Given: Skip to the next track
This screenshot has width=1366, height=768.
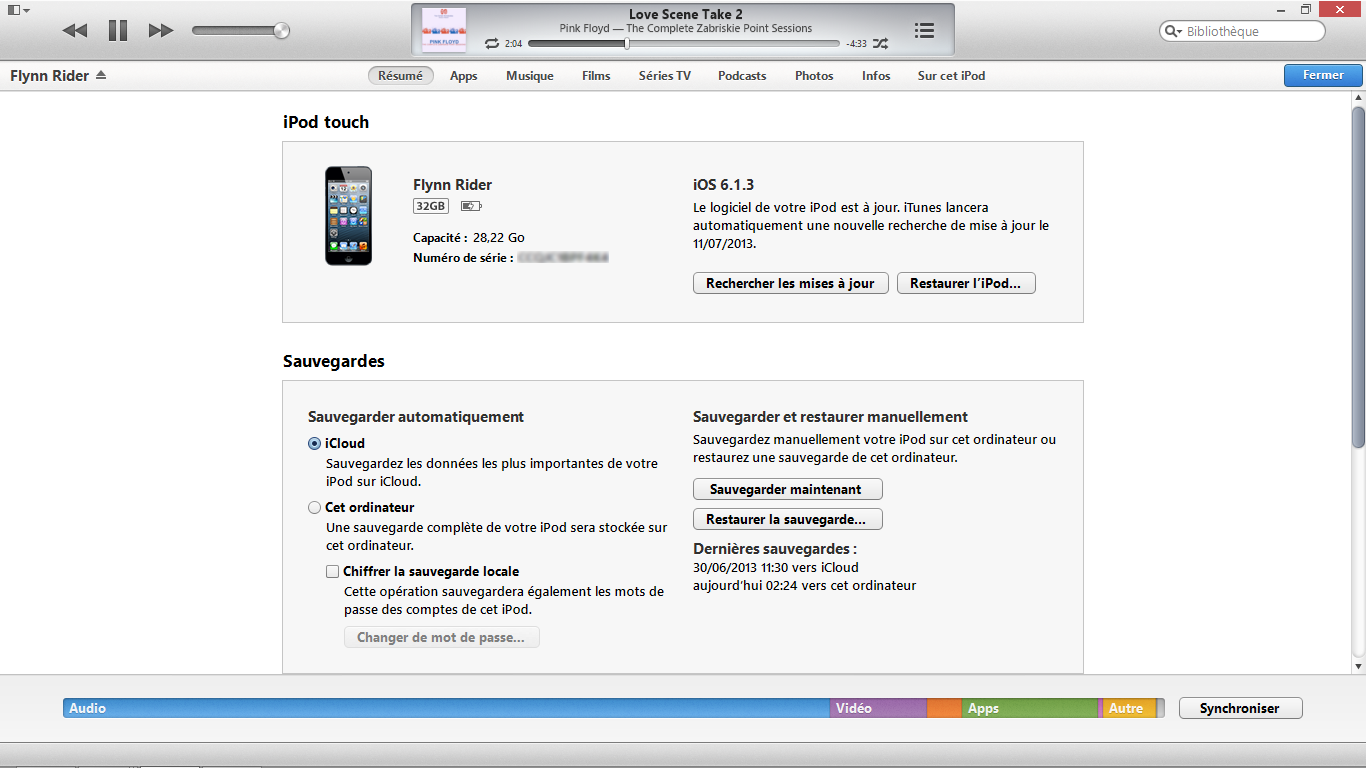Looking at the screenshot, I should tap(160, 31).
